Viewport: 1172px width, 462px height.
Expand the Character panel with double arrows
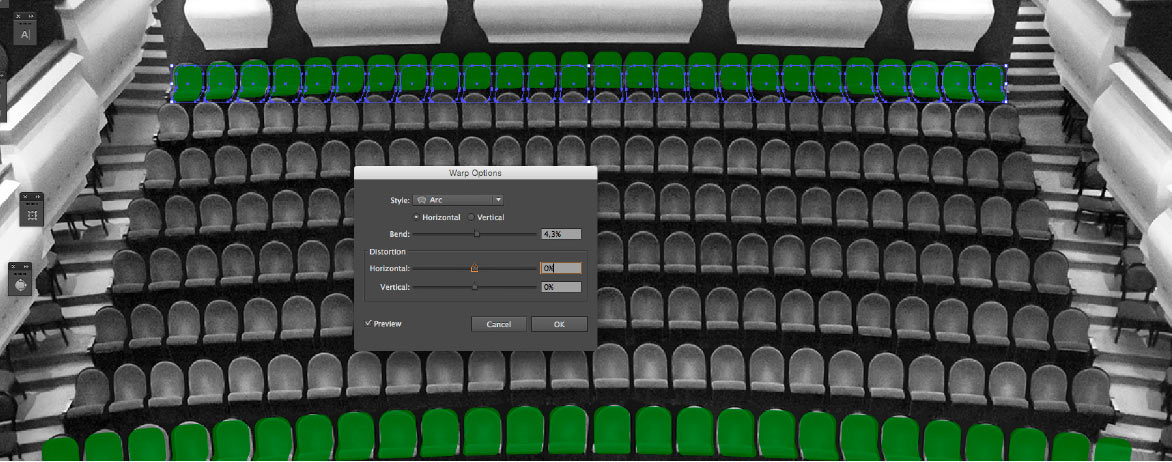click(x=31, y=17)
